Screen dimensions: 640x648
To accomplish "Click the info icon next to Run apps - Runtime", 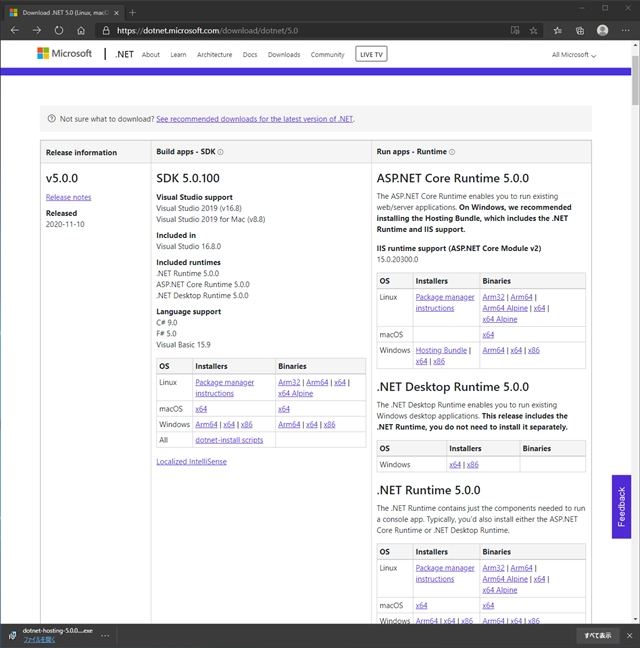I will (x=452, y=152).
